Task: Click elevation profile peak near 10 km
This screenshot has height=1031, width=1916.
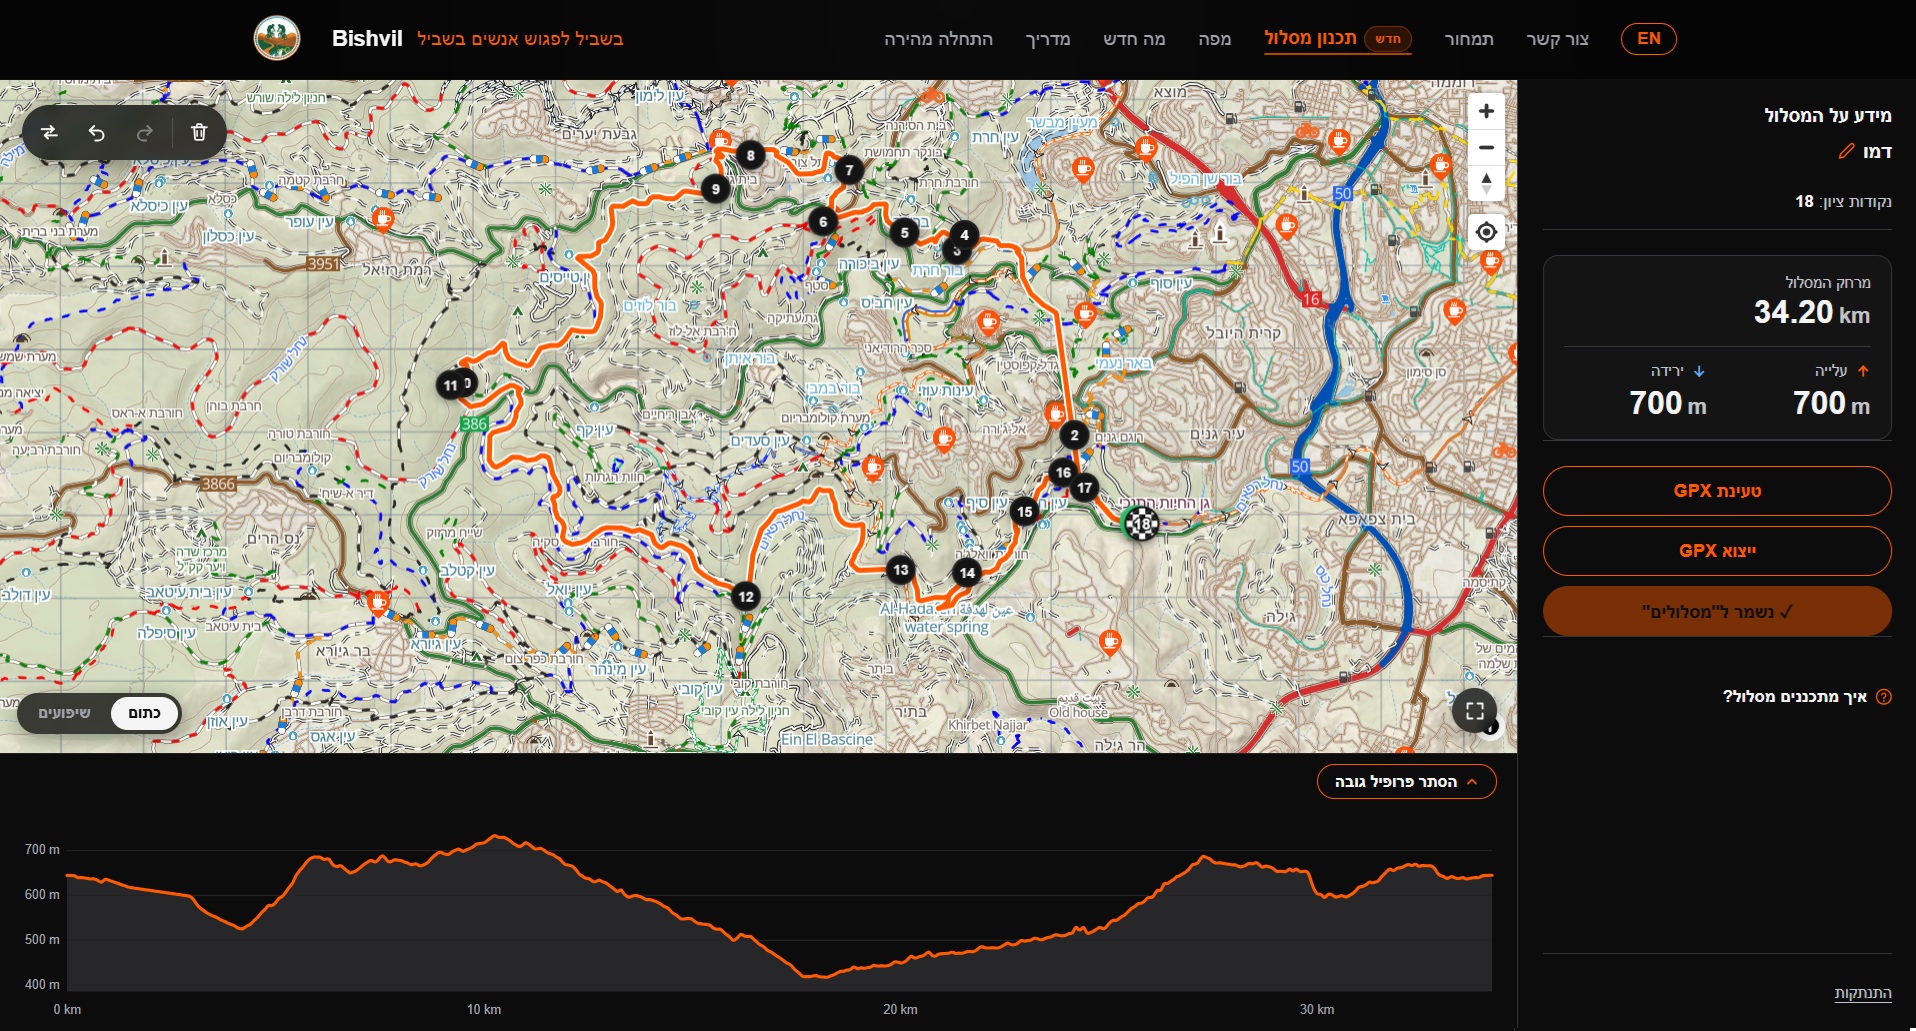Action: [x=497, y=836]
